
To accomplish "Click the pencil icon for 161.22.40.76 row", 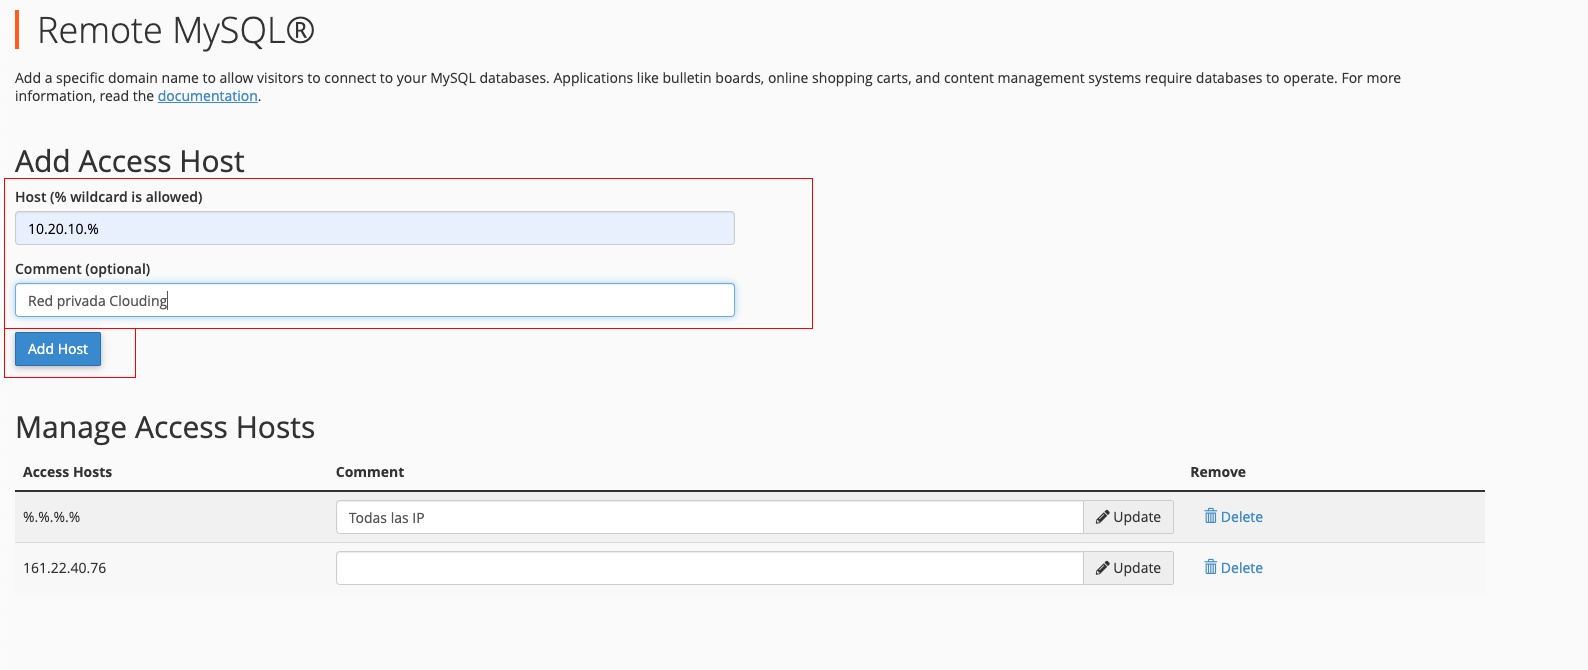I will (1103, 568).
